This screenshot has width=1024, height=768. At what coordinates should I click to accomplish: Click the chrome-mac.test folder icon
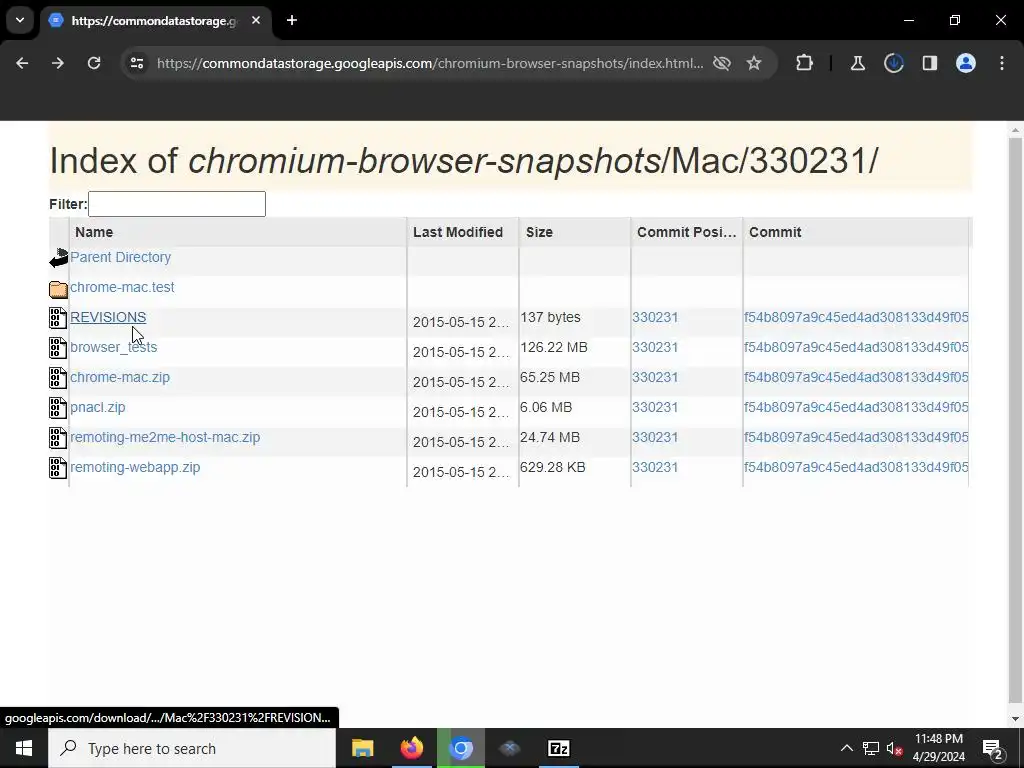click(x=58, y=289)
